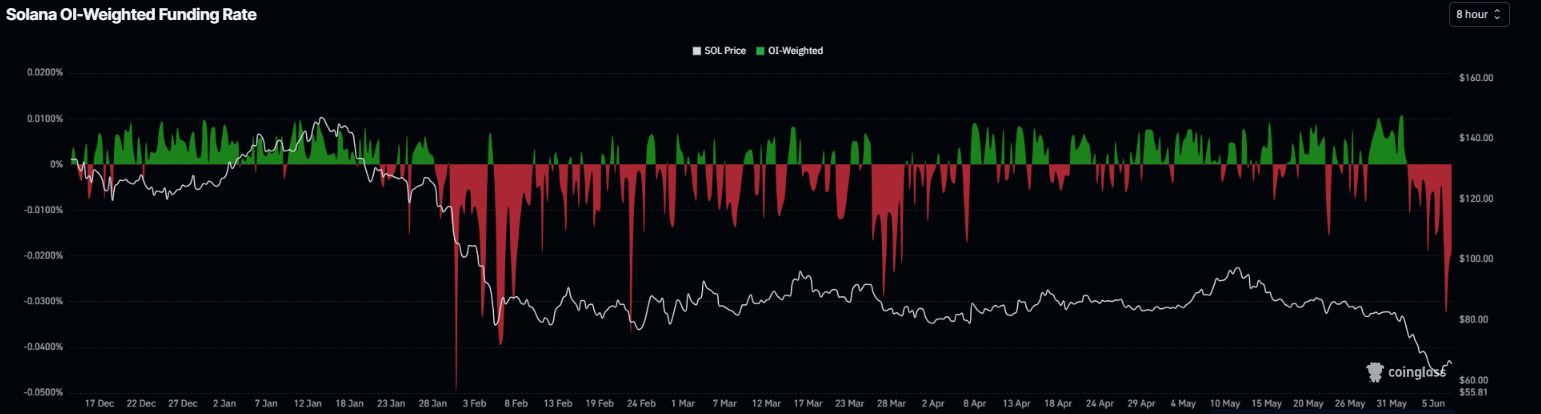
Task: Click the coinglass logo watermark icon
Action: pyautogui.click(x=1376, y=372)
